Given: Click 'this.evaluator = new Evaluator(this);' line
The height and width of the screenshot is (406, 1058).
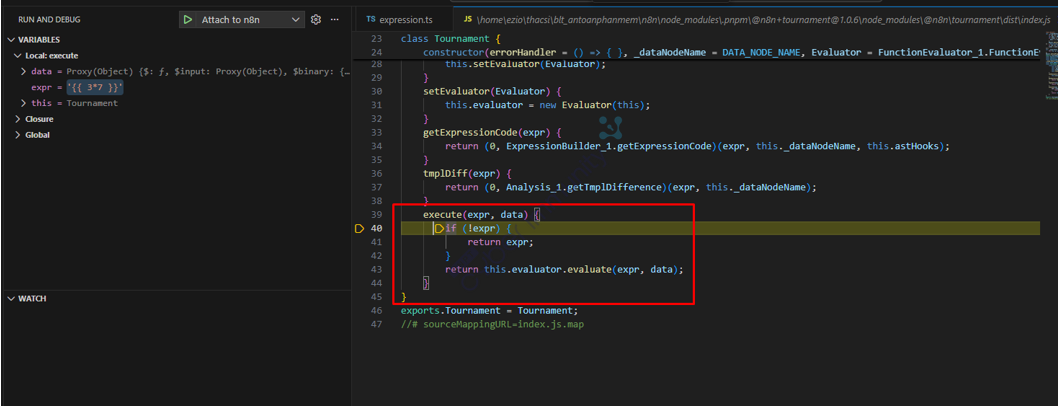Looking at the screenshot, I should pyautogui.click(x=549, y=105).
